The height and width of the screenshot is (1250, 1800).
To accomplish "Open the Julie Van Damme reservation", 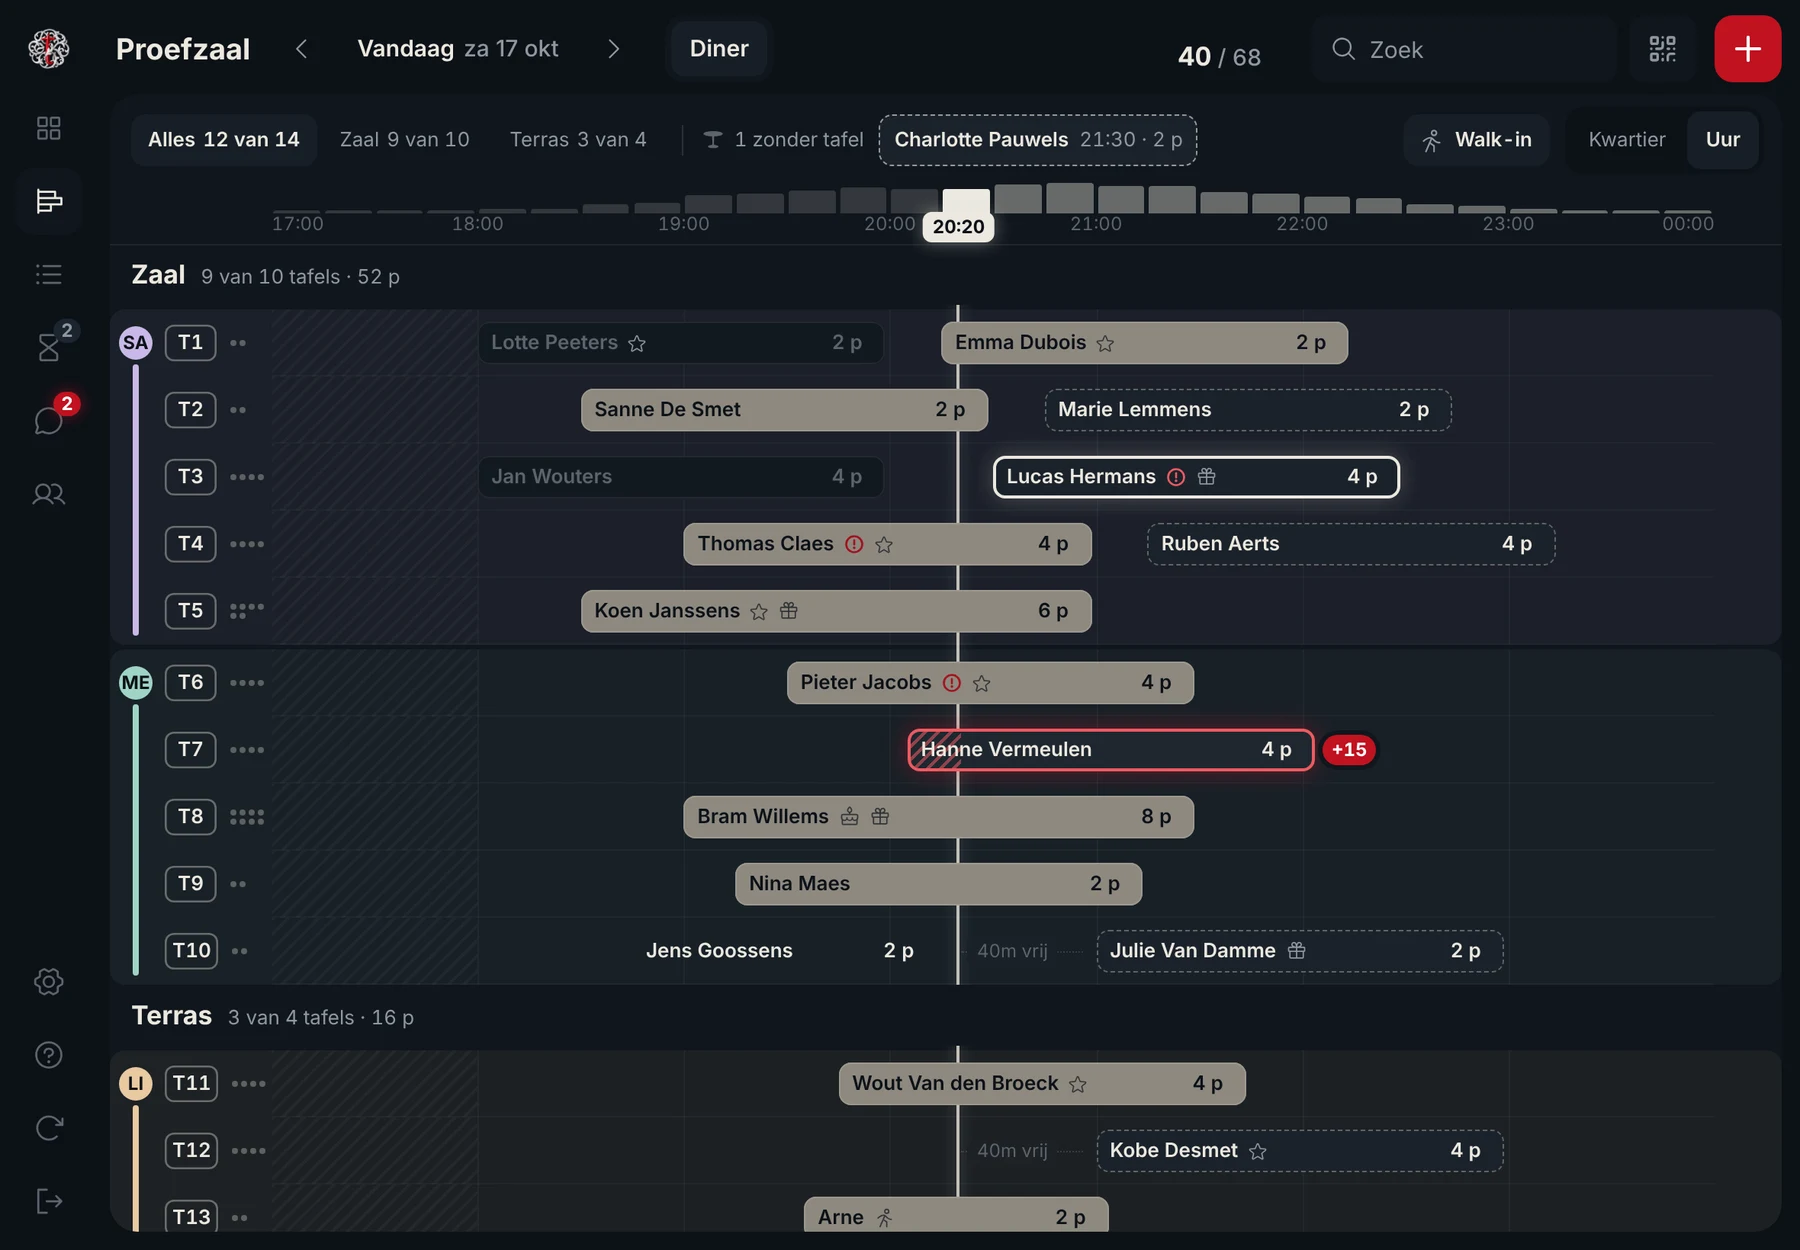I will click(x=1299, y=951).
